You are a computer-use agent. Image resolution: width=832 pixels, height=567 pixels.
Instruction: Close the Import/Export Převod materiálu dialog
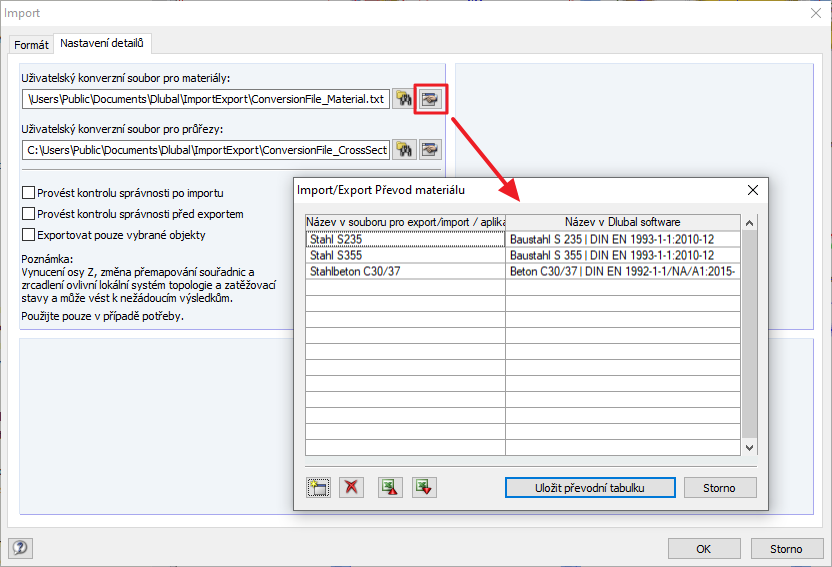(752, 190)
